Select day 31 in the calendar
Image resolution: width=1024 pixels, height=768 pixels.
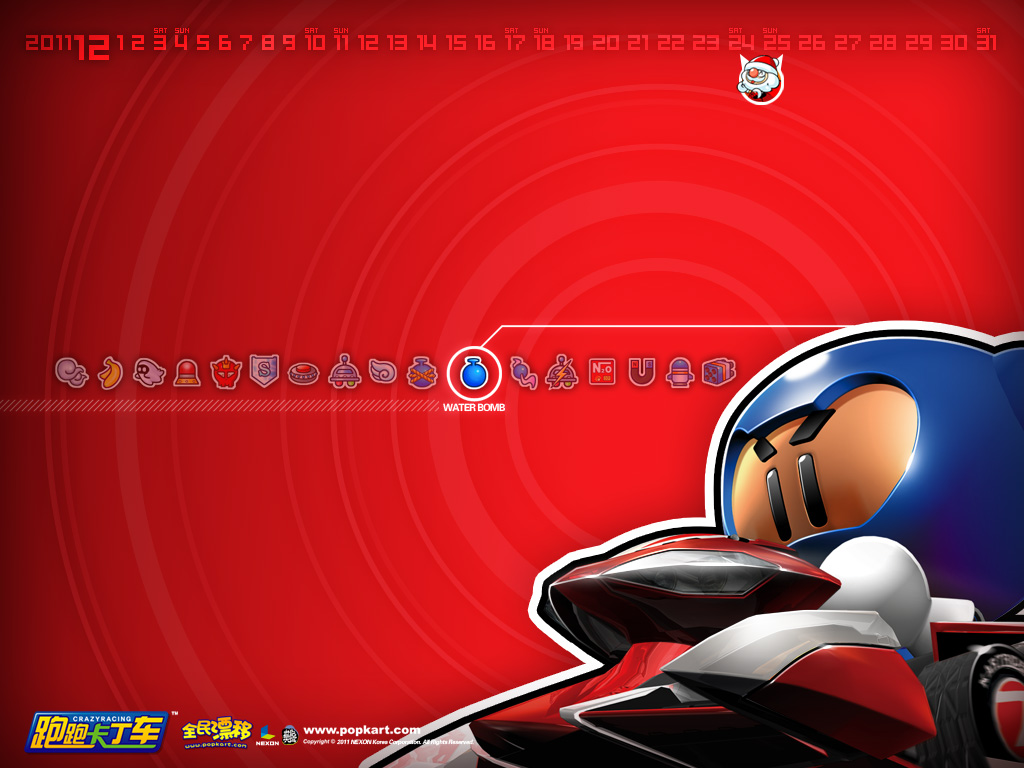coord(986,43)
